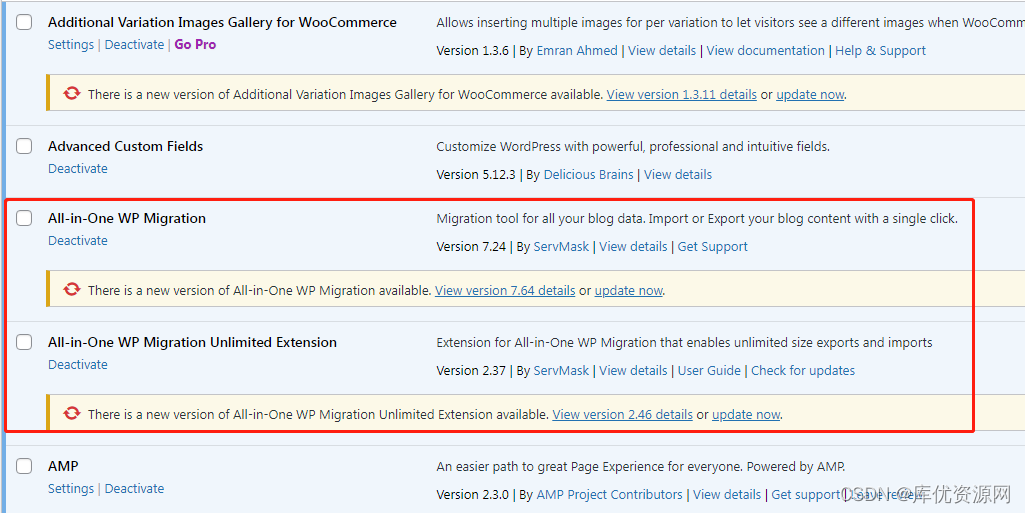Open ServMask link for version 2.37 extension

[561, 371]
